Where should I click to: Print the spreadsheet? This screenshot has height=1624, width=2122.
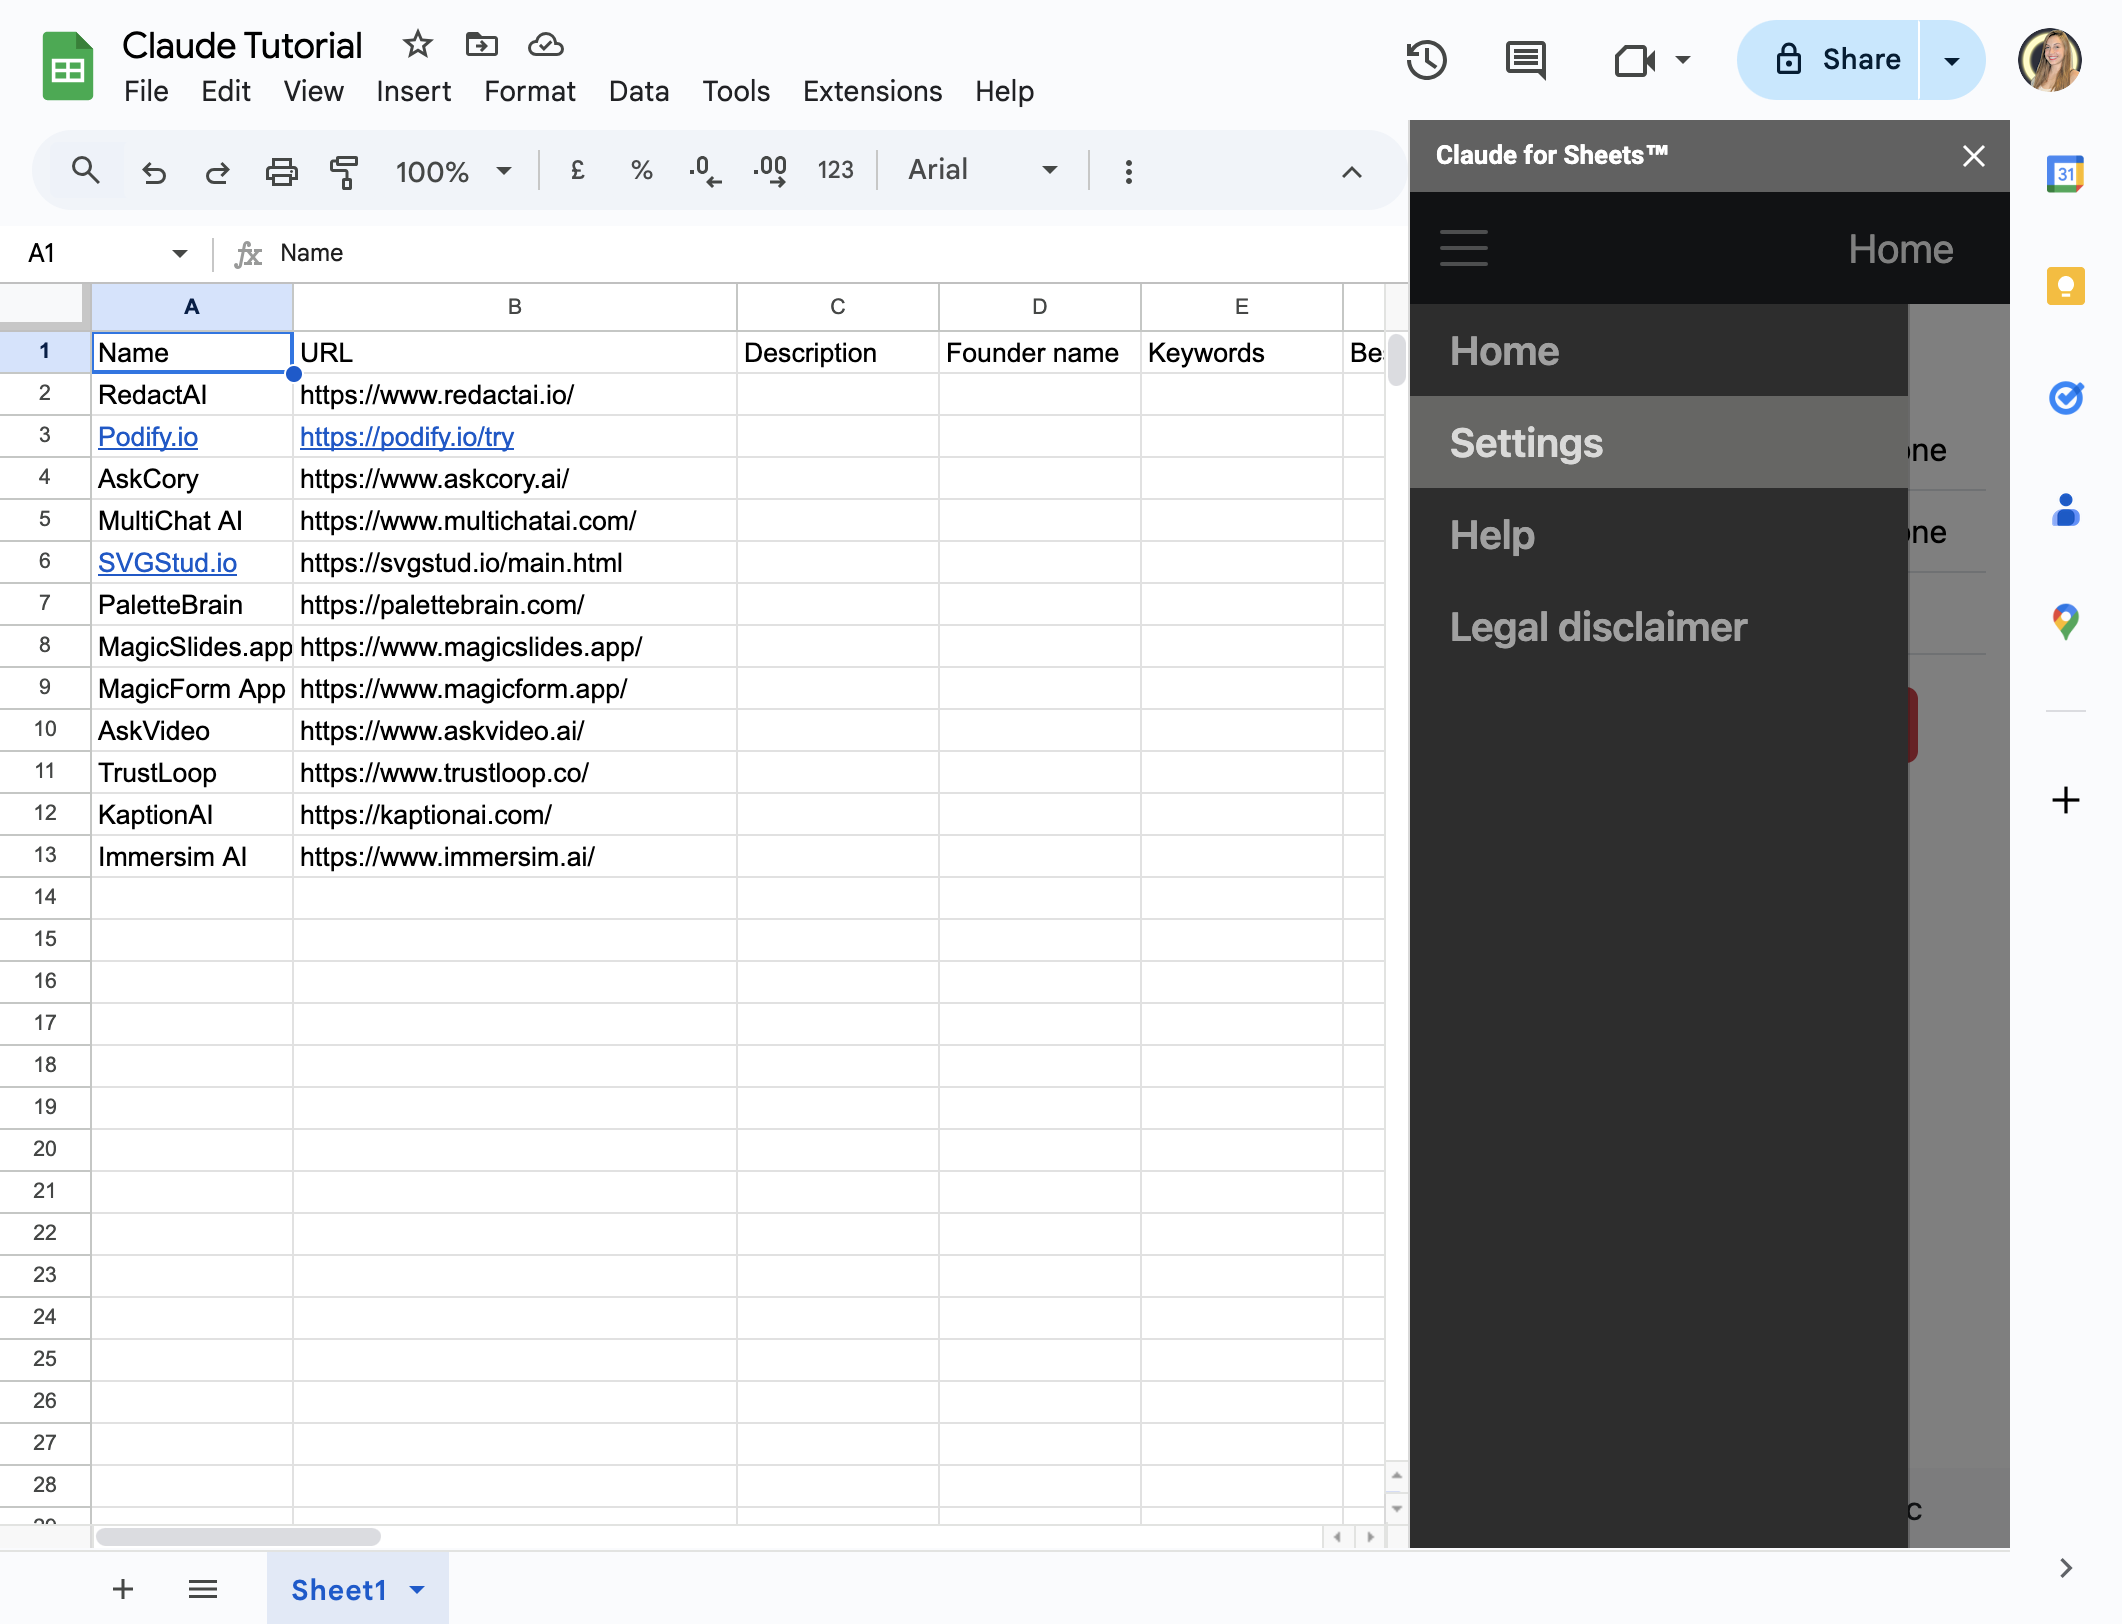click(x=281, y=172)
